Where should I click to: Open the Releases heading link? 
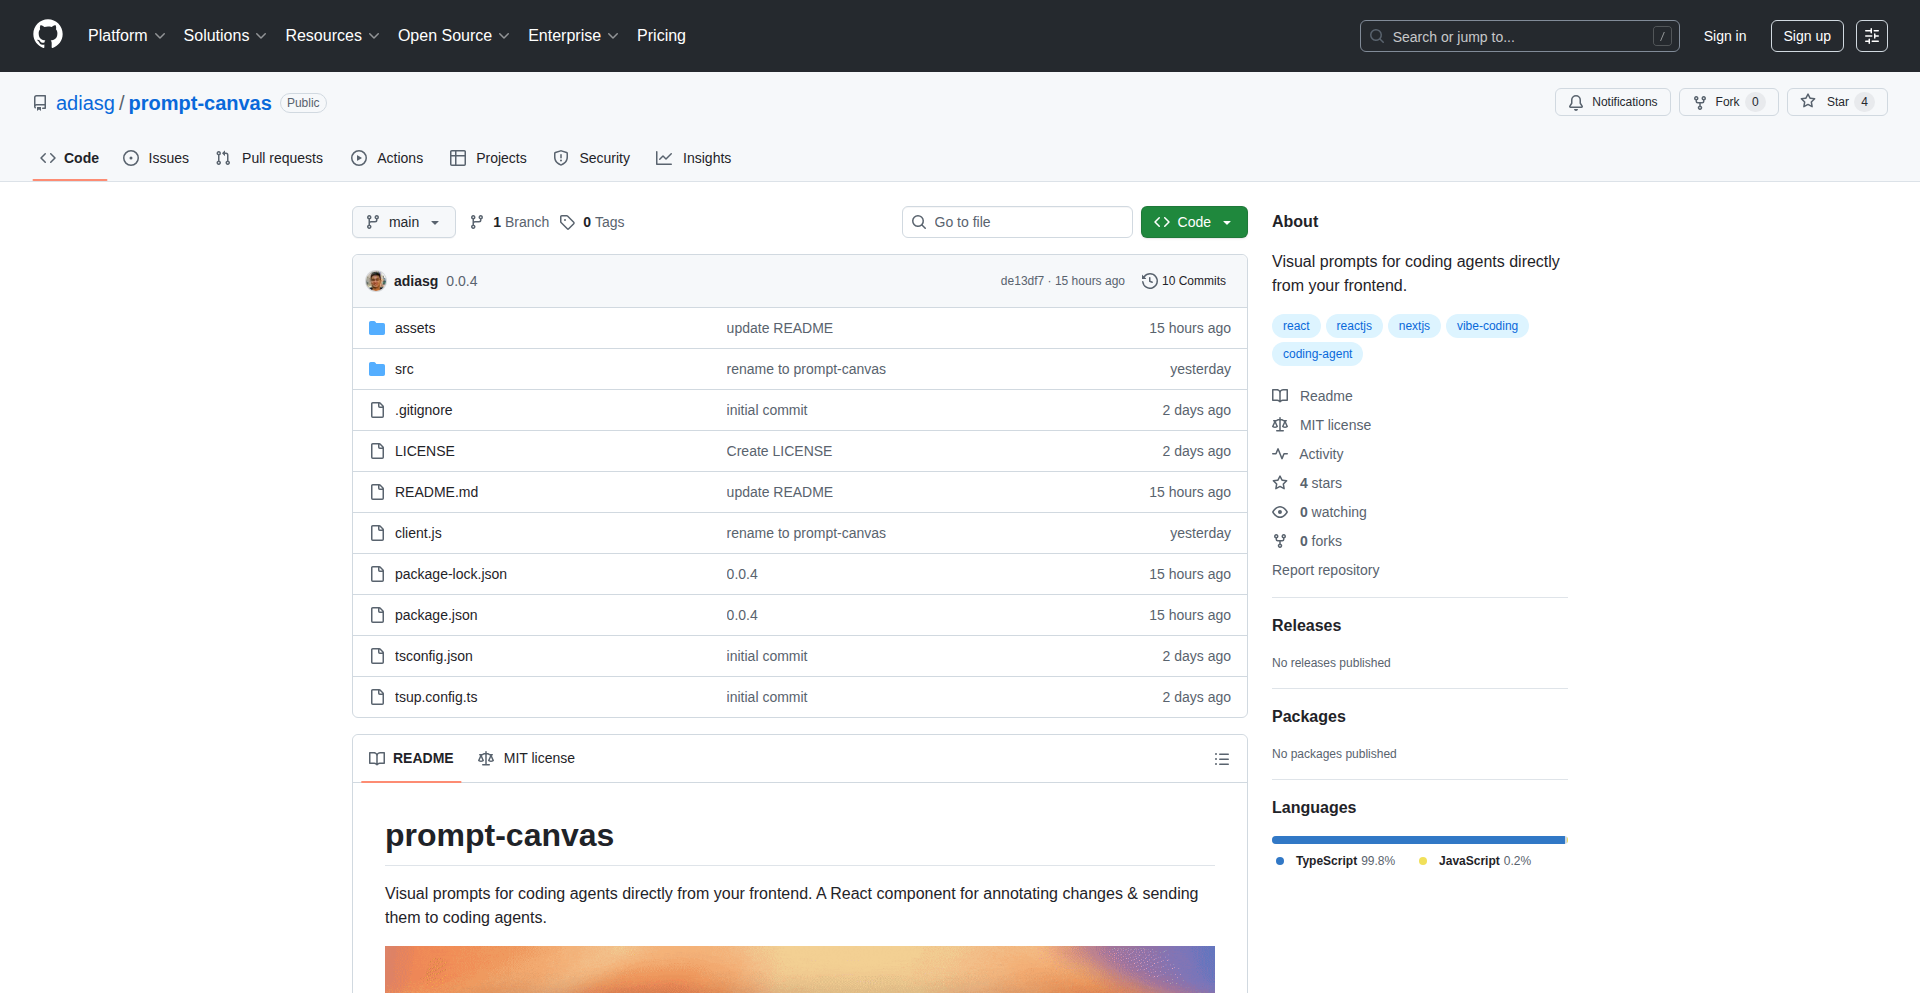coord(1306,625)
